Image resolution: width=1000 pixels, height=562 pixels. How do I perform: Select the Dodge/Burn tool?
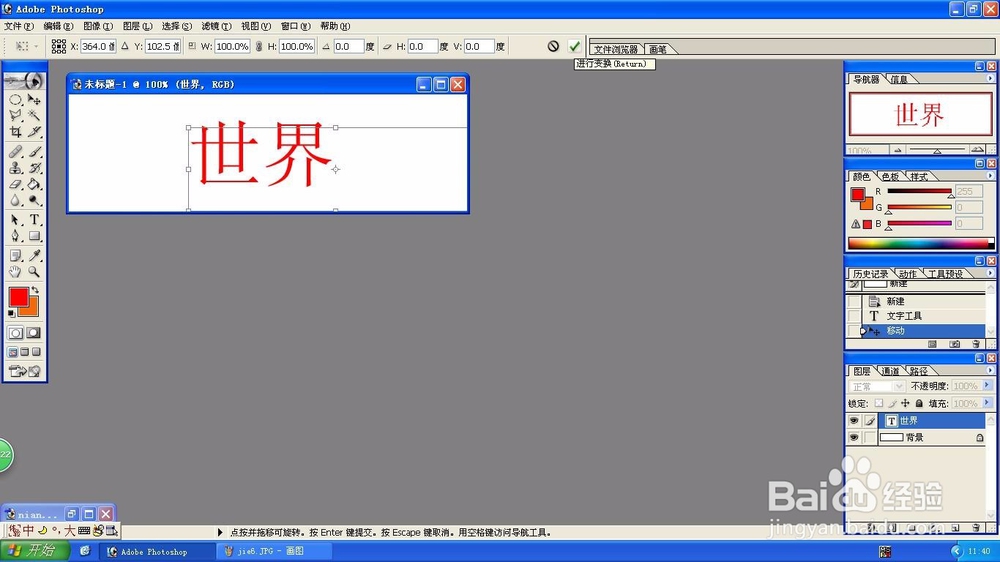[x=34, y=200]
